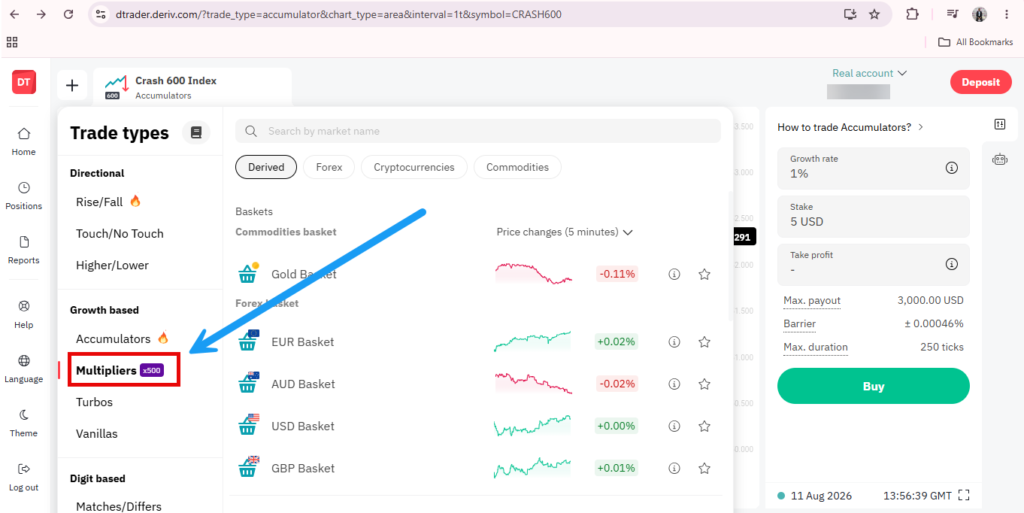The height and width of the screenshot is (513, 1024).
Task: Open the browser extensions puzzle icon
Action: coord(912,14)
